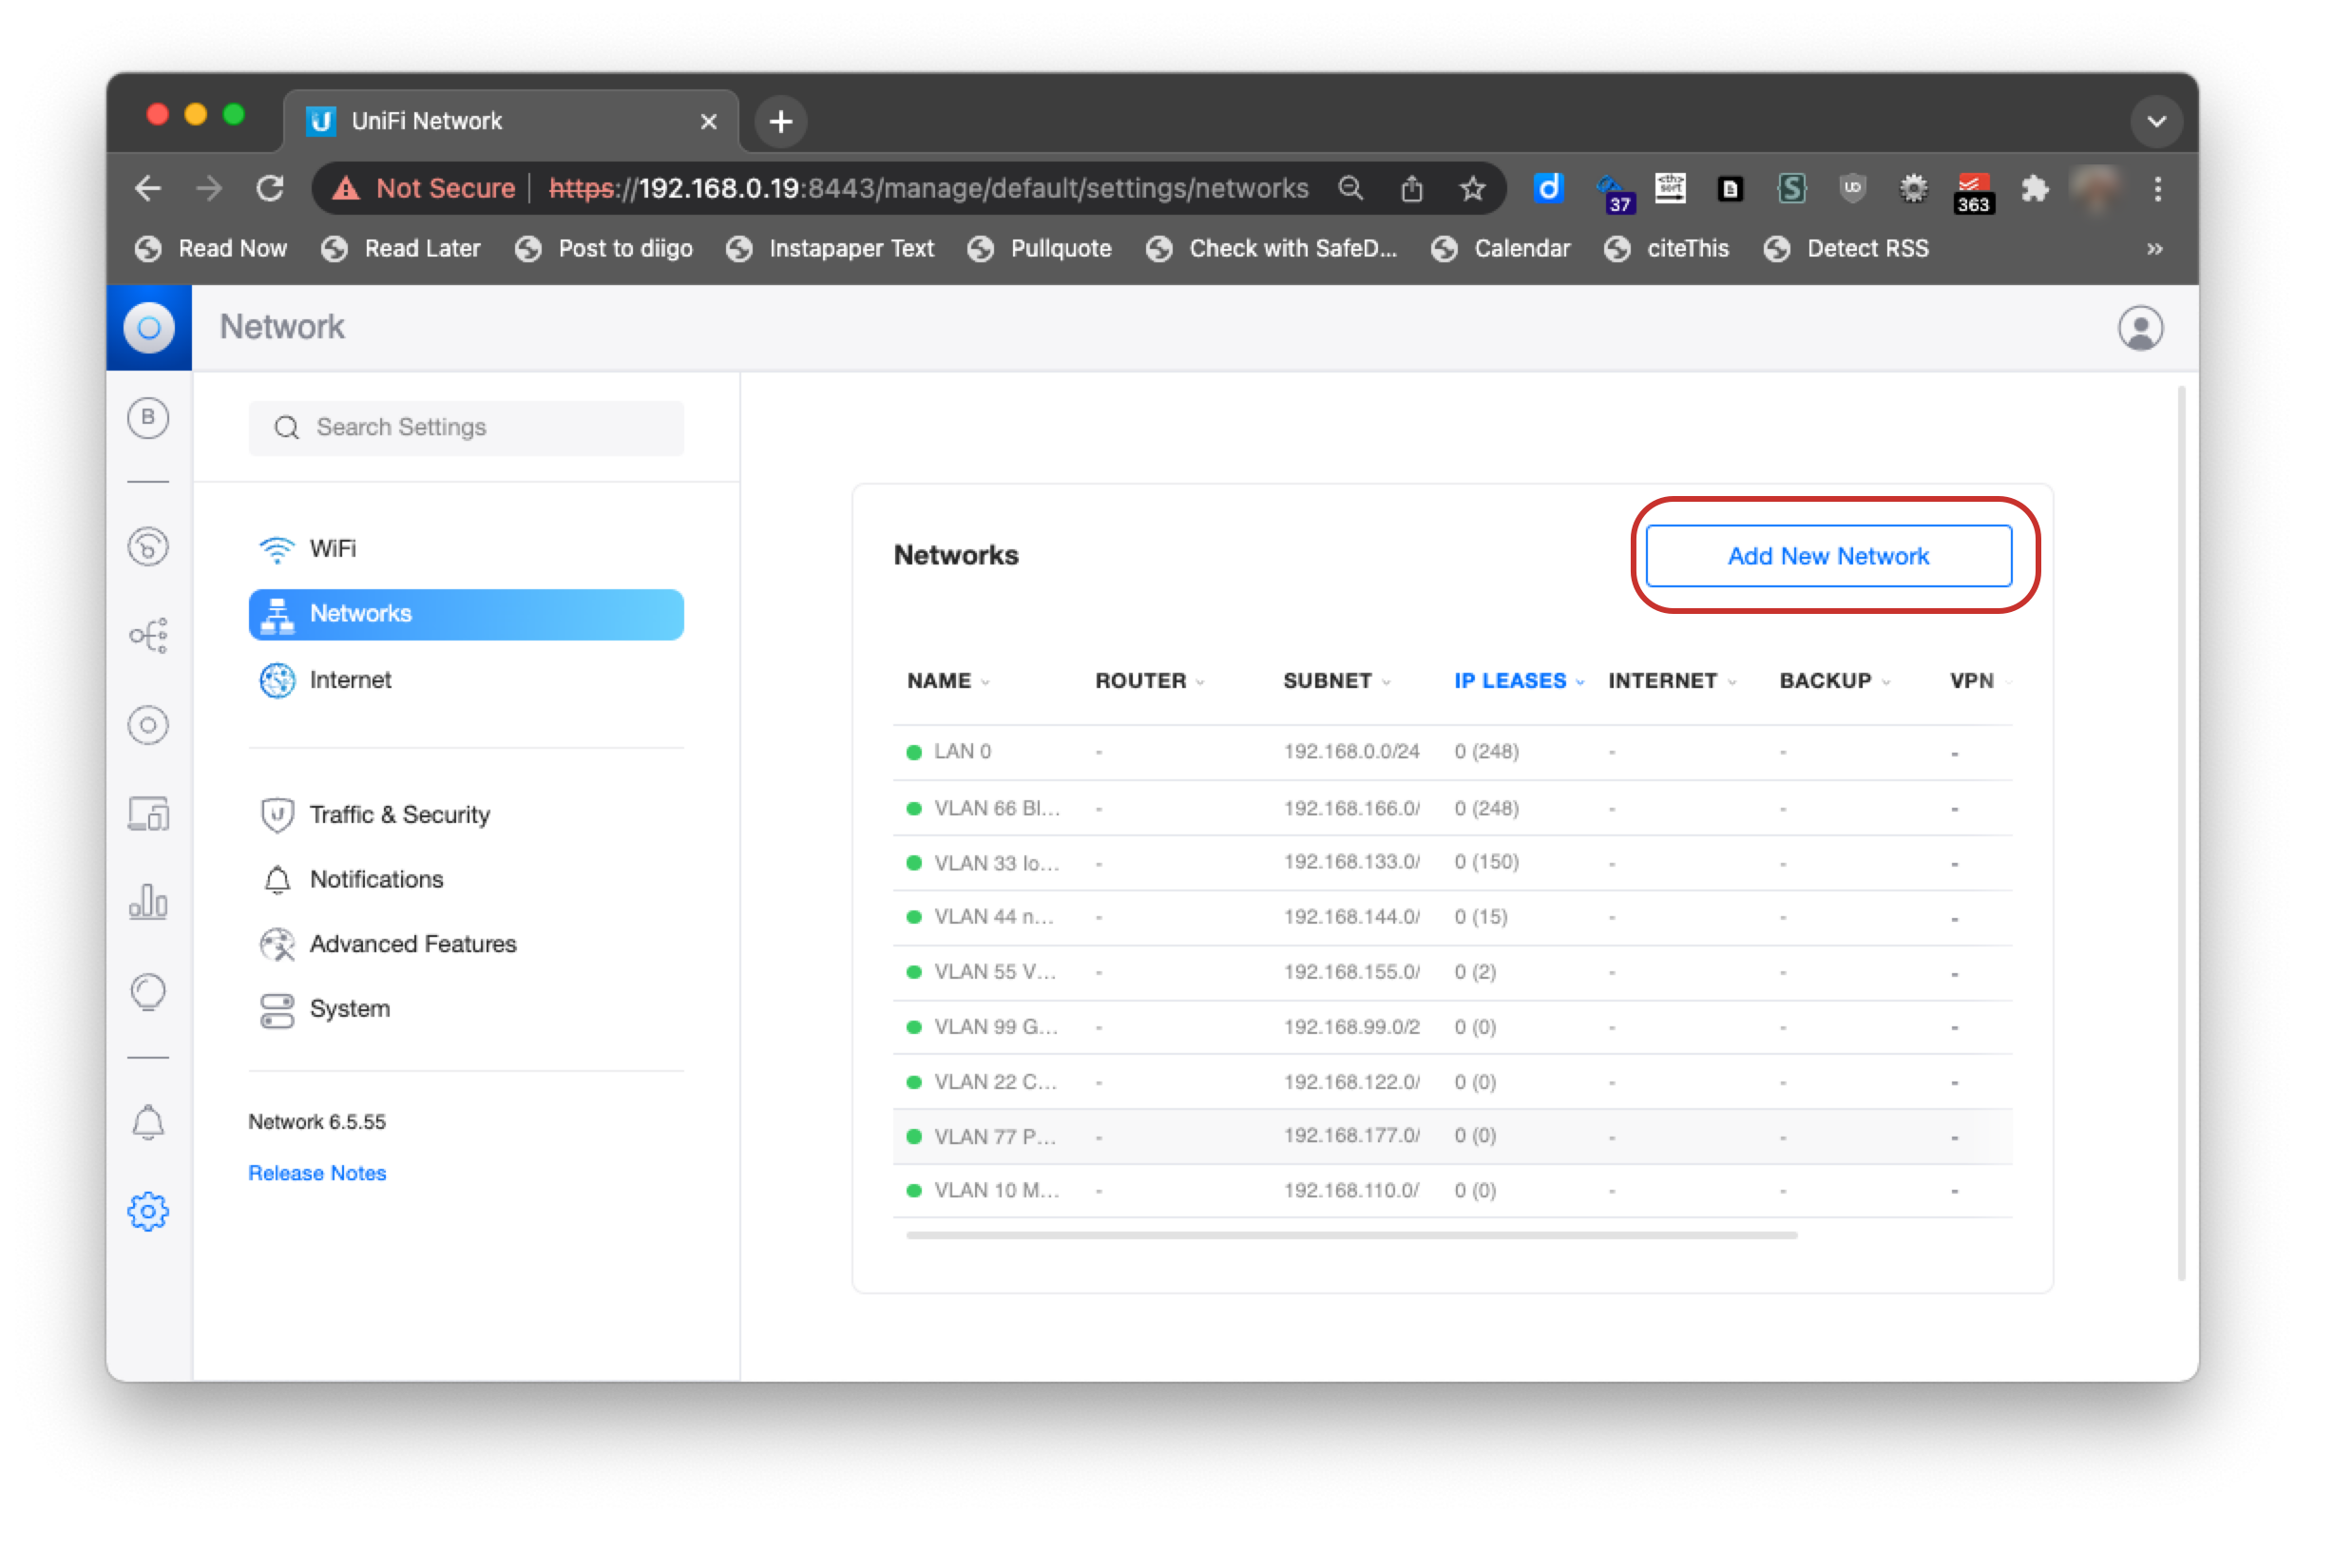The width and height of the screenshot is (2334, 1568).
Task: Click the Not Secure warning icon
Action: 346,188
